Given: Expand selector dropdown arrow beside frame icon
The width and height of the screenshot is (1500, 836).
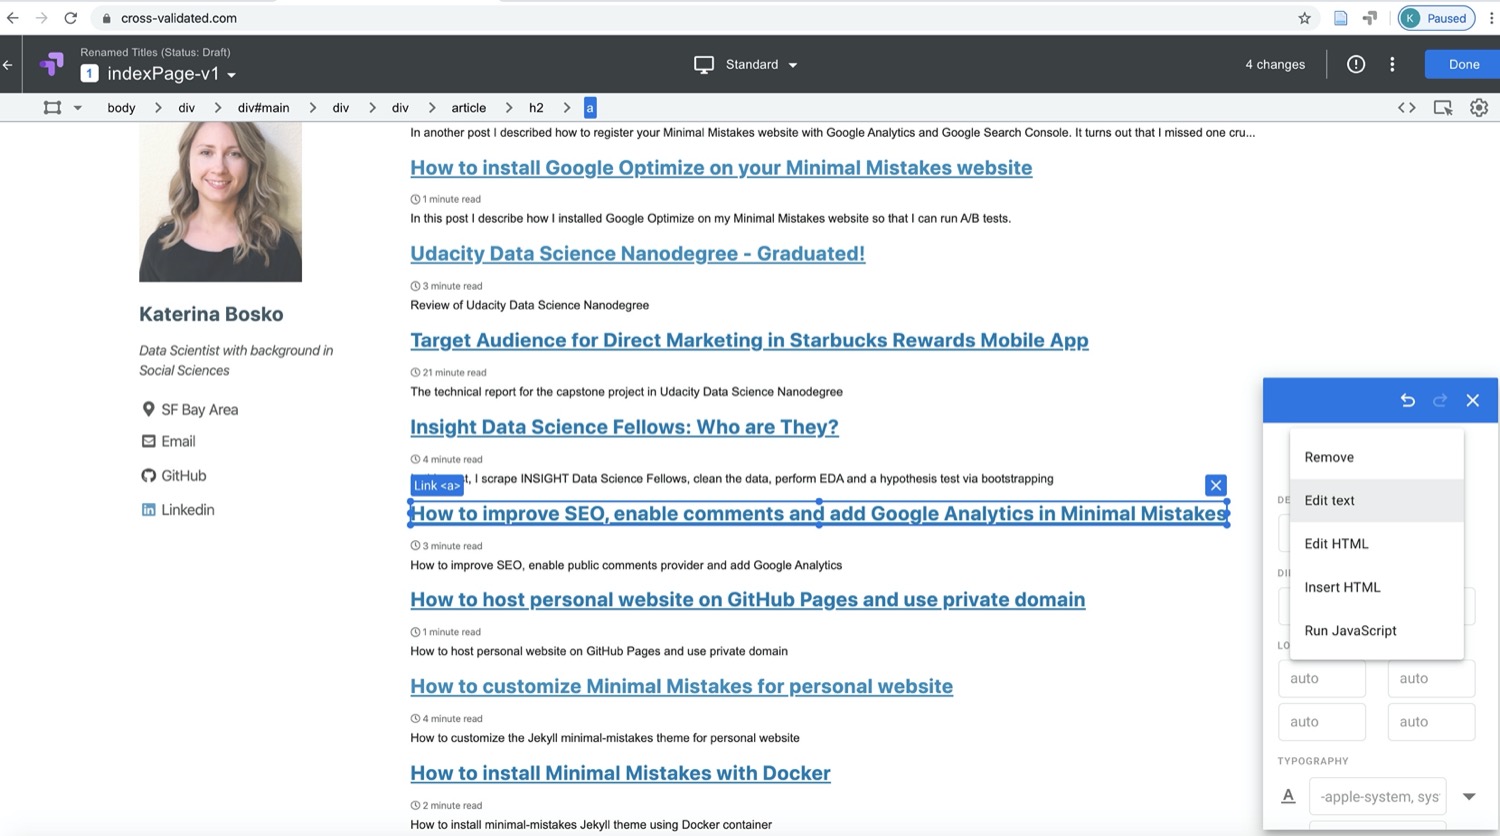Looking at the screenshot, I should [x=77, y=108].
